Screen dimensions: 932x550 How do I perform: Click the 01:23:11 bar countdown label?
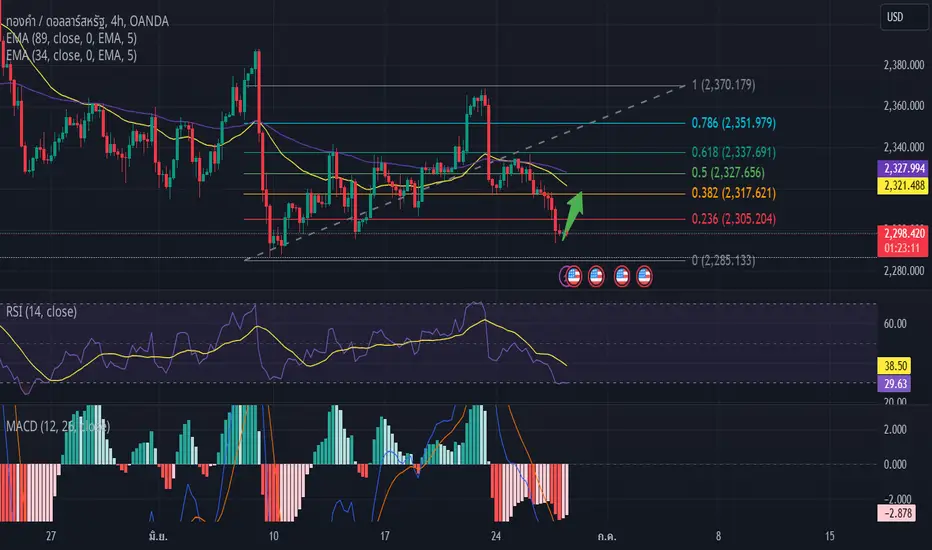coord(902,249)
